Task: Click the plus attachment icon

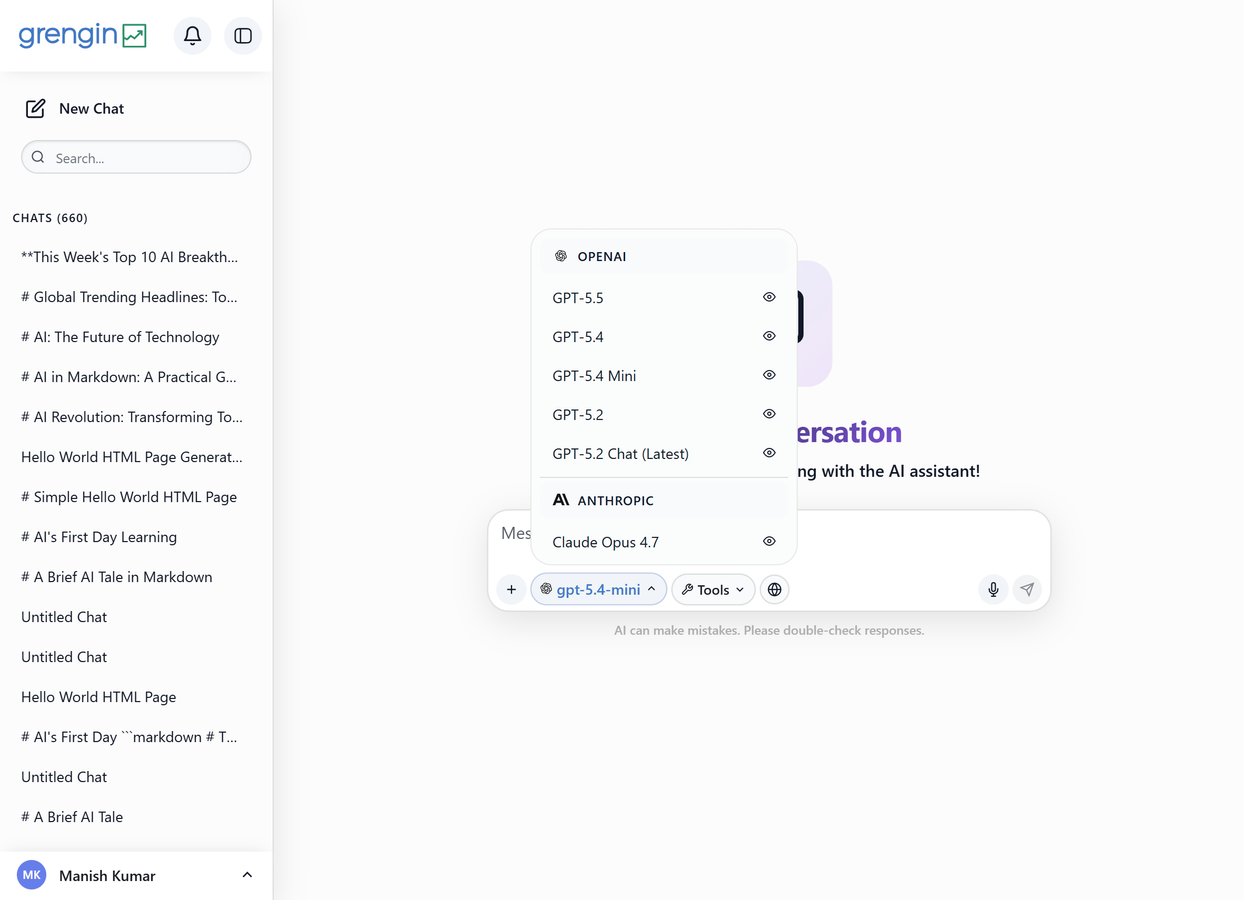Action: pyautogui.click(x=511, y=590)
